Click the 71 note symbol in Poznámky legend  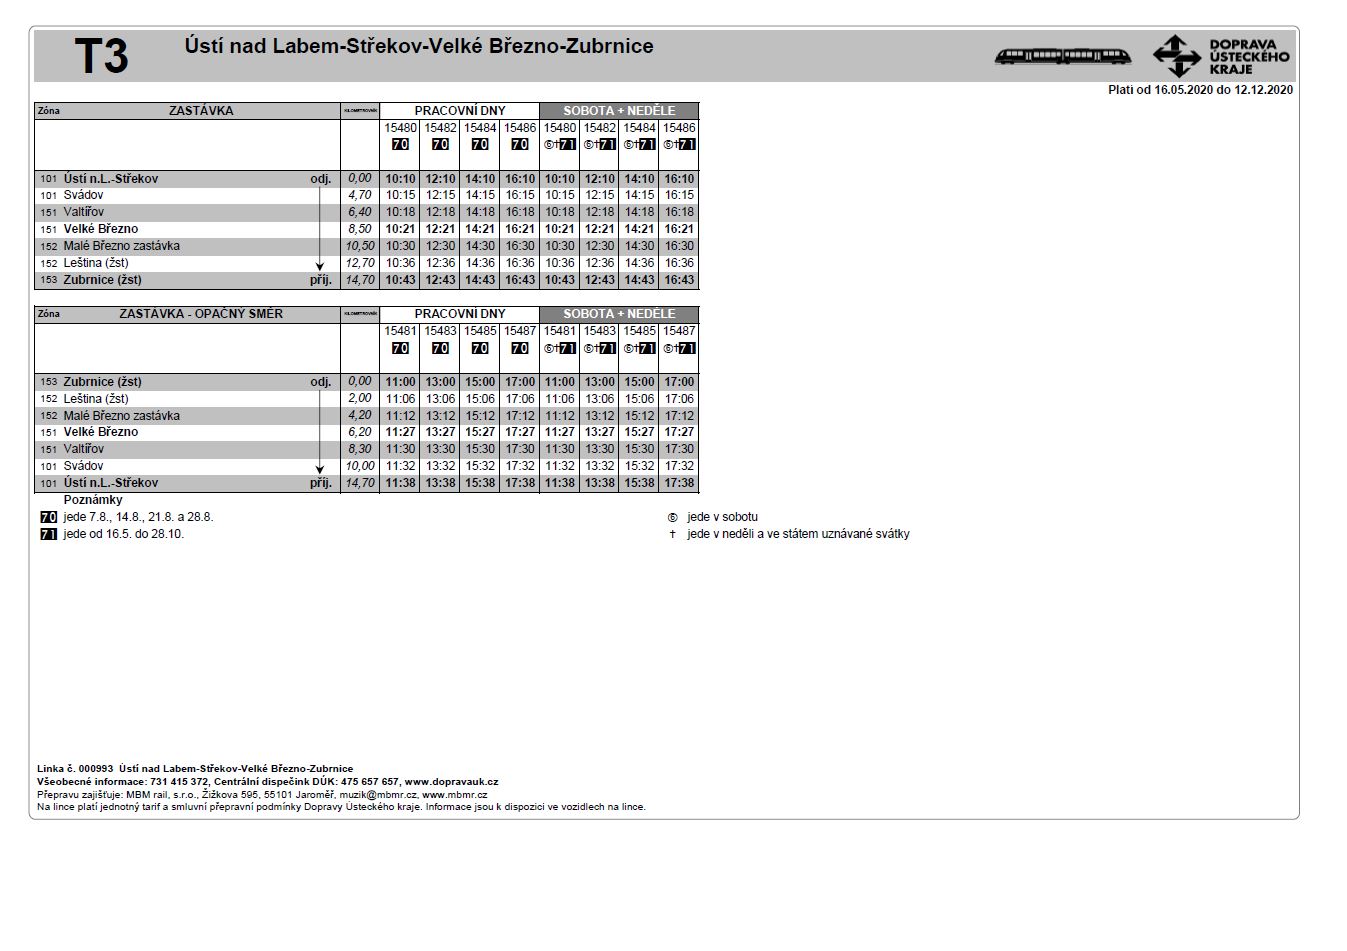click(x=48, y=534)
